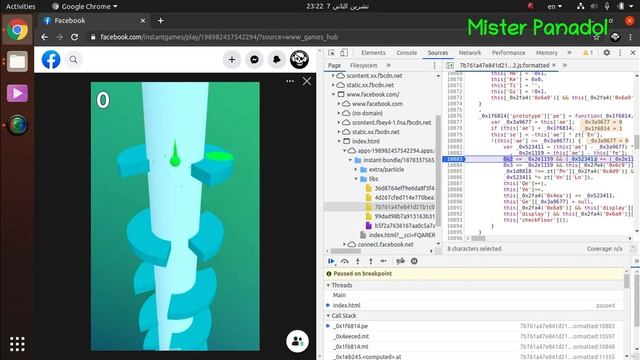Screen dimensions: 640x360
Task: Click the address bar URL
Action: coord(219,37)
